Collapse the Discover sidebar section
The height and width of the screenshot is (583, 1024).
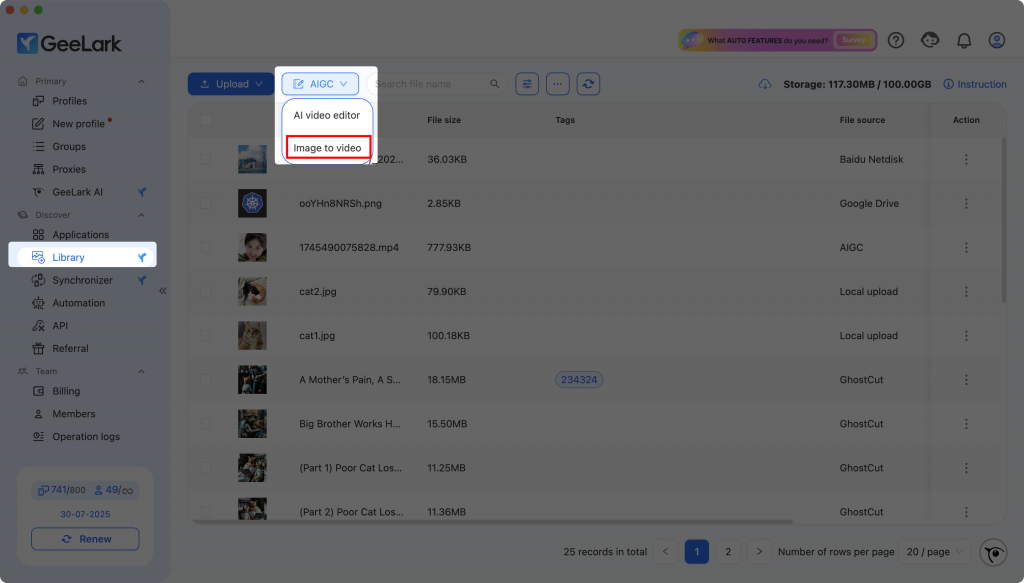pyautogui.click(x=142, y=215)
